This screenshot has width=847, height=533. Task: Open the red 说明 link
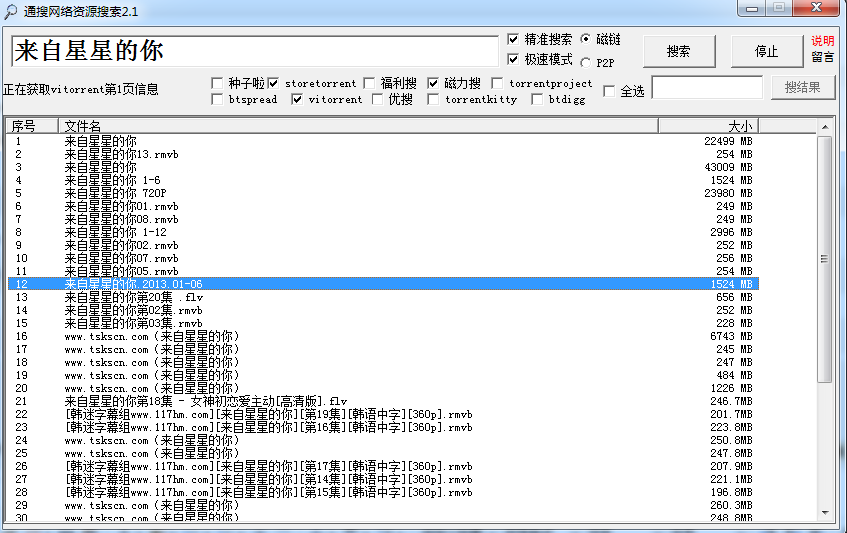[x=823, y=41]
